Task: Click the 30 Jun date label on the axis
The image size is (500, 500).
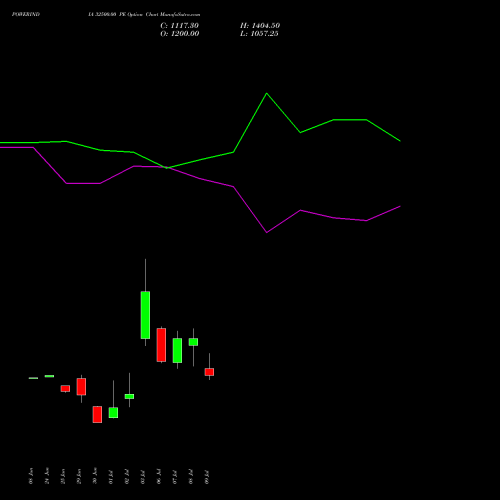Action: [95, 476]
